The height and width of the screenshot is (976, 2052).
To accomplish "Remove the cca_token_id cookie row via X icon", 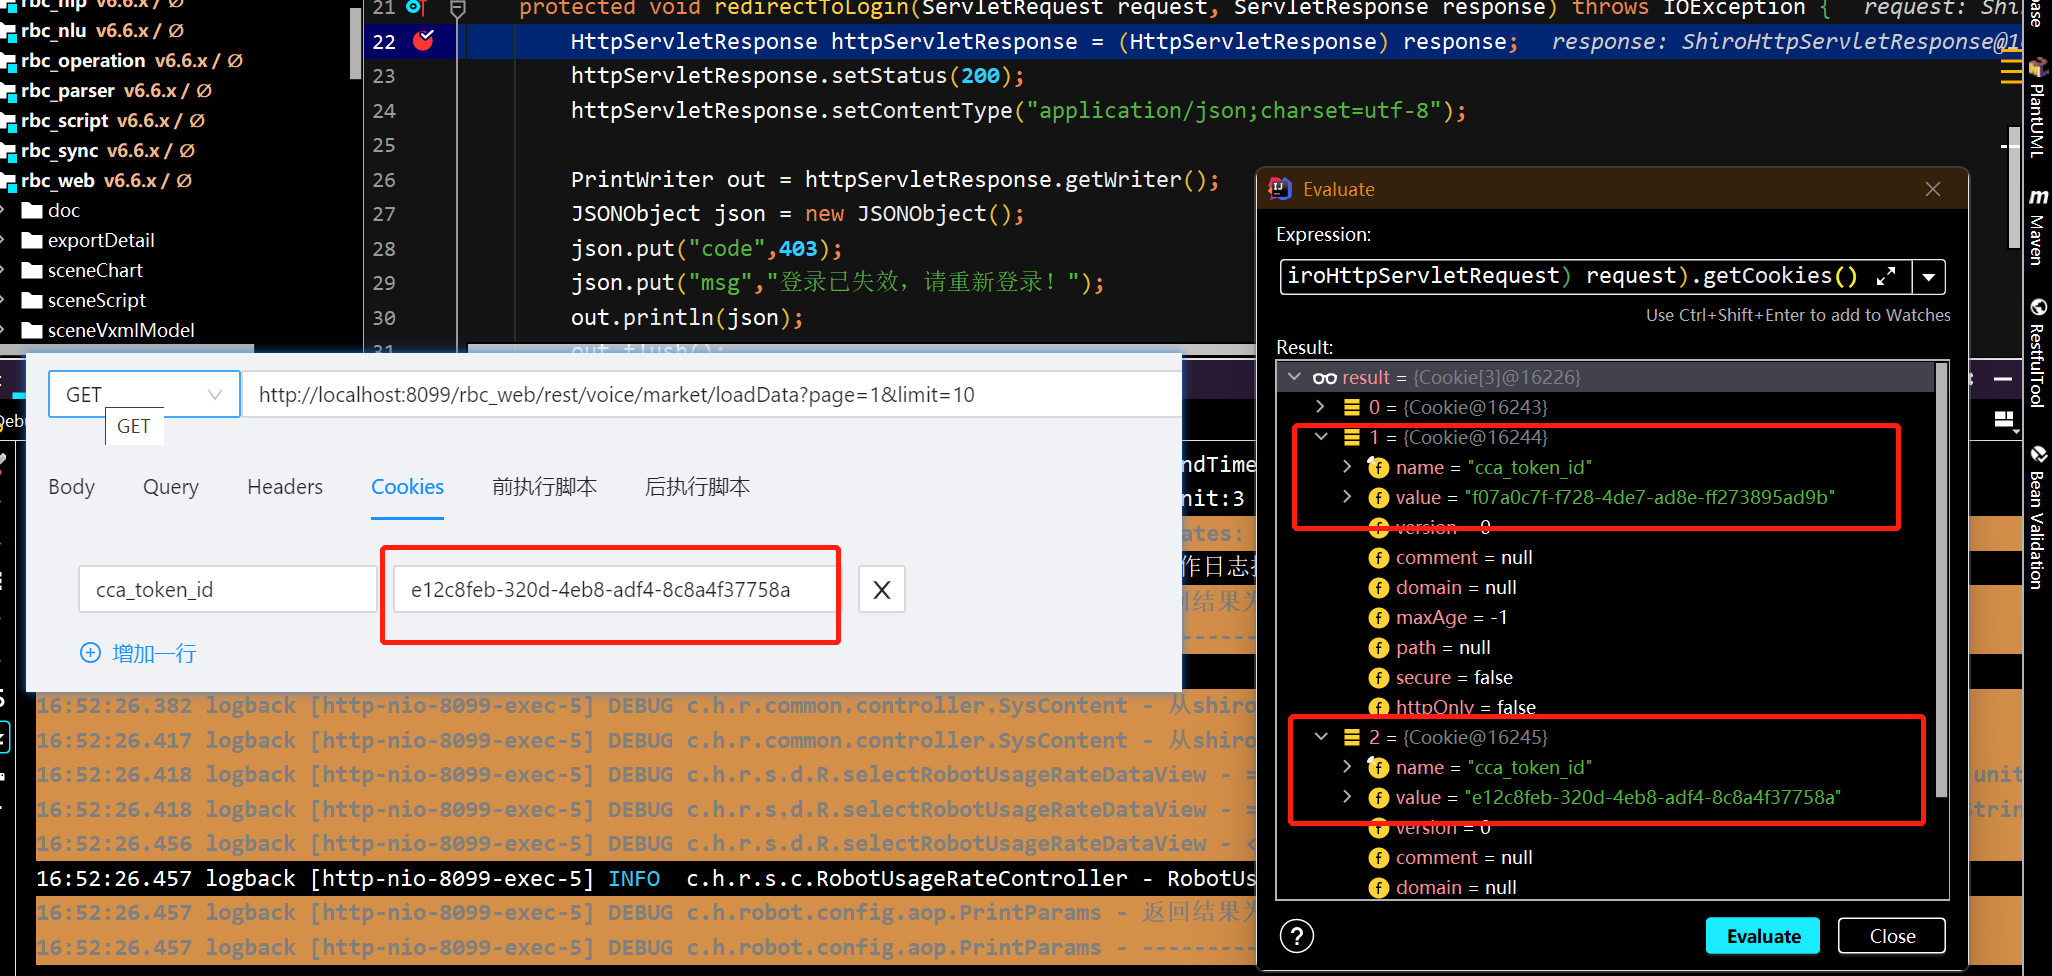I will click(881, 589).
